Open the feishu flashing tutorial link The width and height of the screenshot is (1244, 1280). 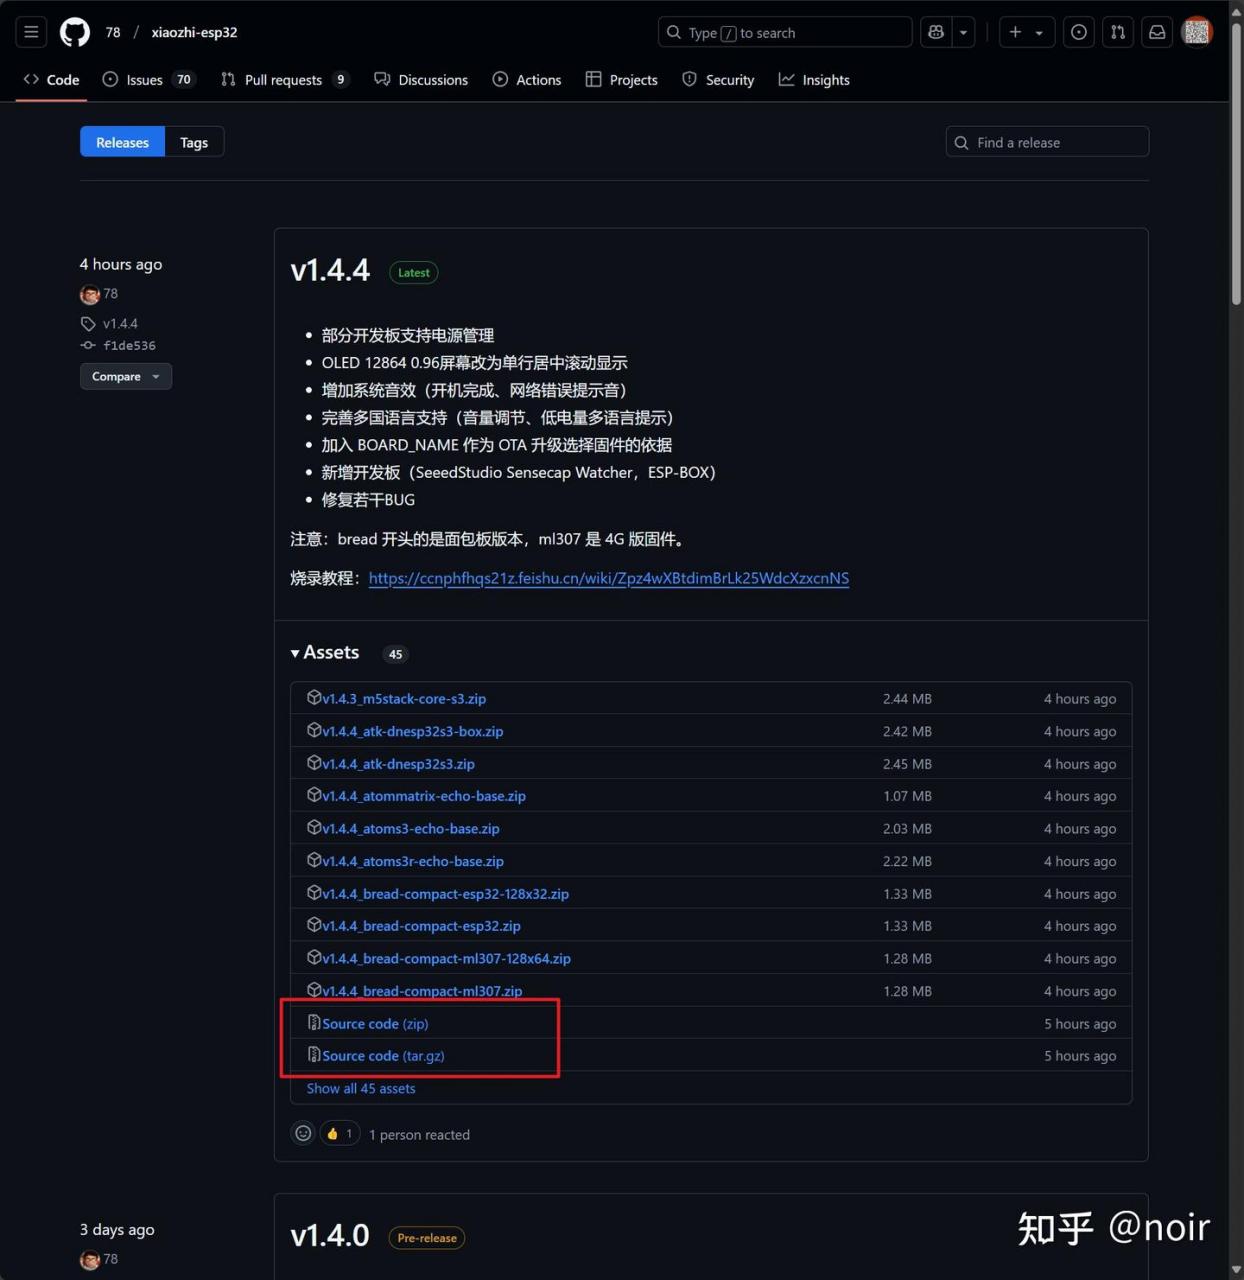(608, 578)
